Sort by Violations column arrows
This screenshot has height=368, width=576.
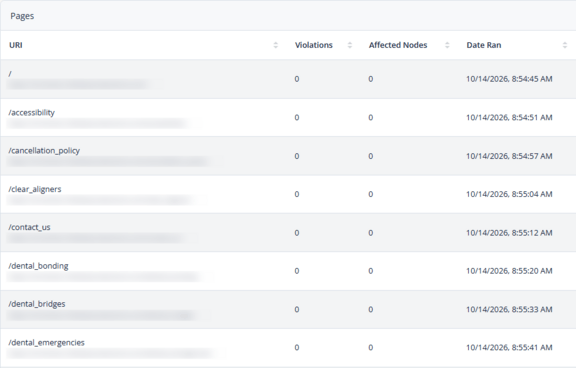[x=350, y=45]
